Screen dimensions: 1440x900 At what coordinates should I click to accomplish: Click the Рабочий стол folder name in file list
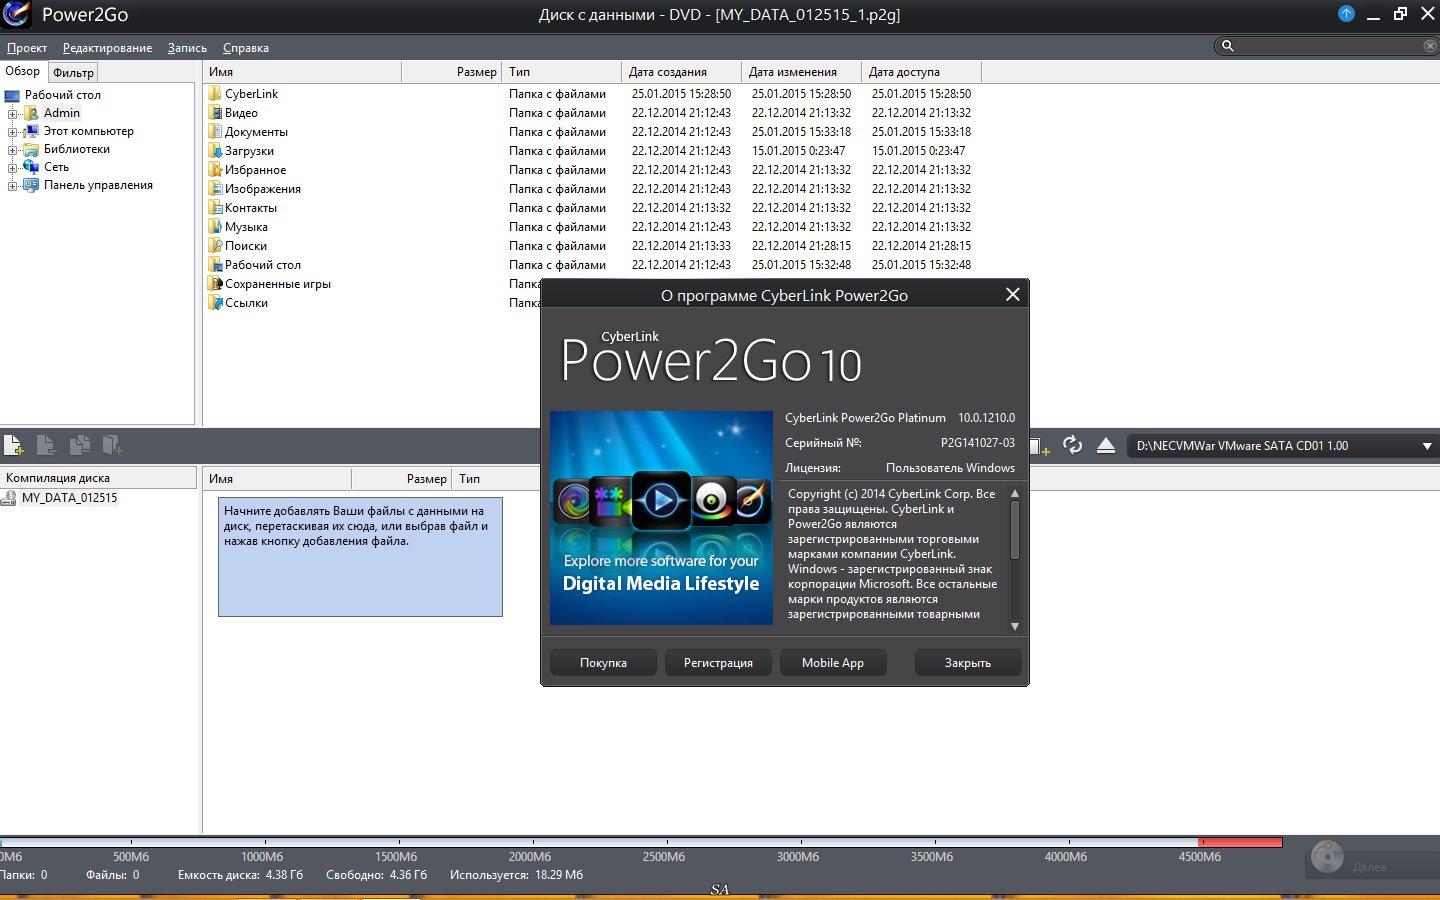click(x=262, y=265)
